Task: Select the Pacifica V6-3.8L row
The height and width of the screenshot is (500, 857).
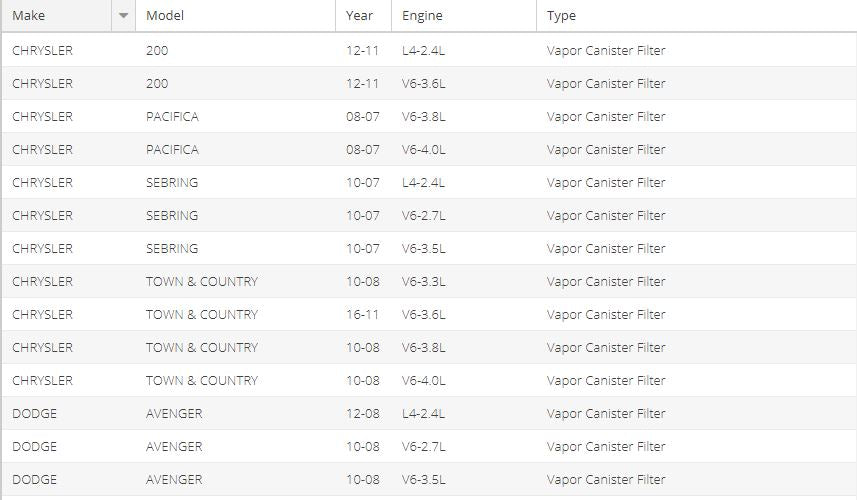Action: pos(428,116)
